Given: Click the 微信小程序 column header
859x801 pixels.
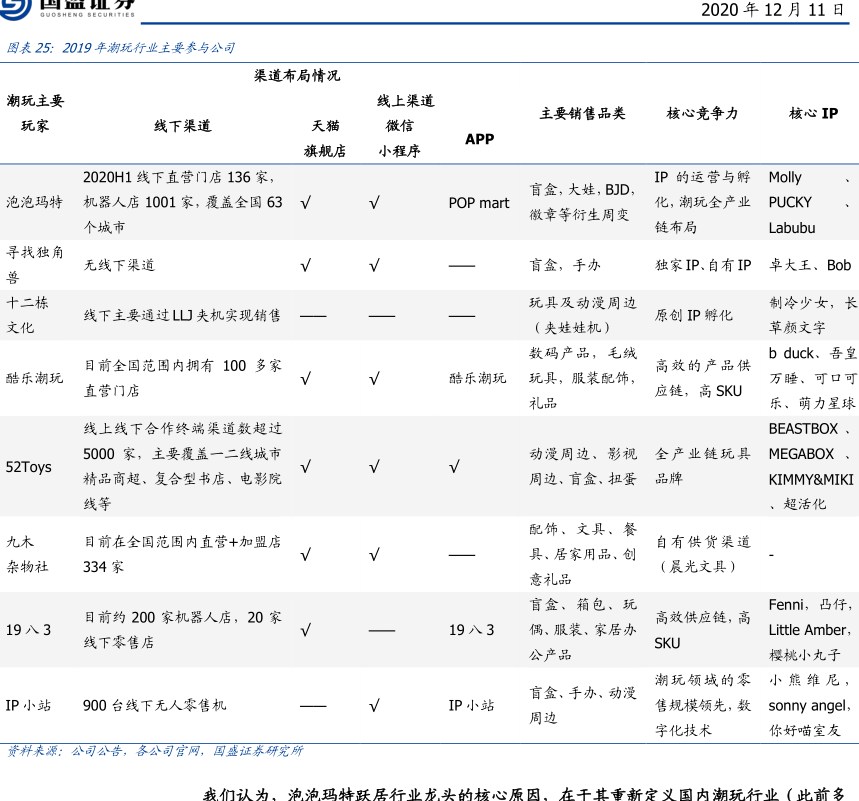Looking at the screenshot, I should [x=399, y=139].
